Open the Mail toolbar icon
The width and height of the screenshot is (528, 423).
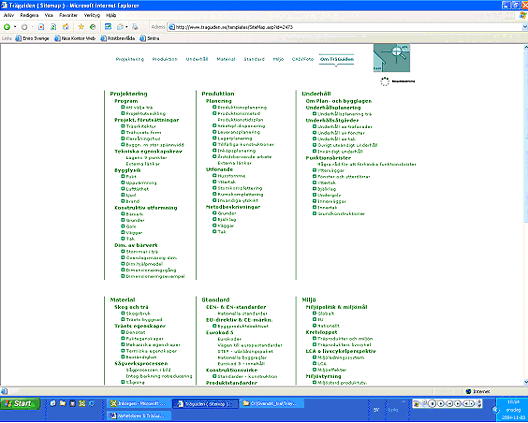point(120,27)
